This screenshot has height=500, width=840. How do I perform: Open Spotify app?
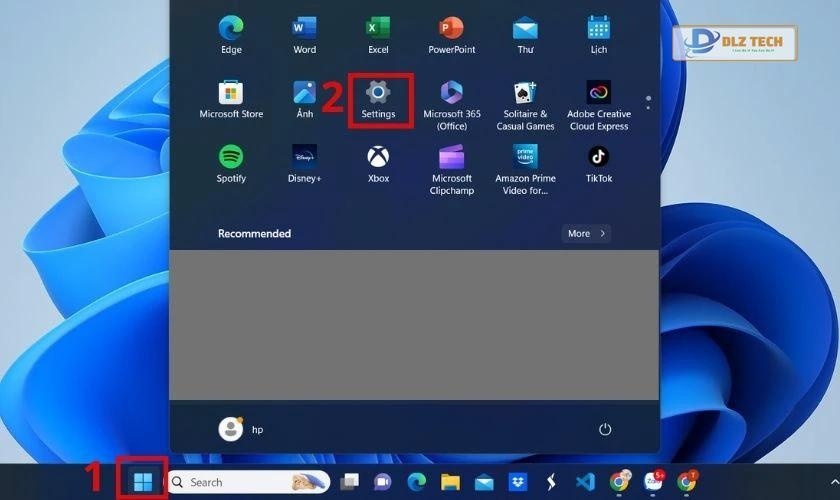231,163
